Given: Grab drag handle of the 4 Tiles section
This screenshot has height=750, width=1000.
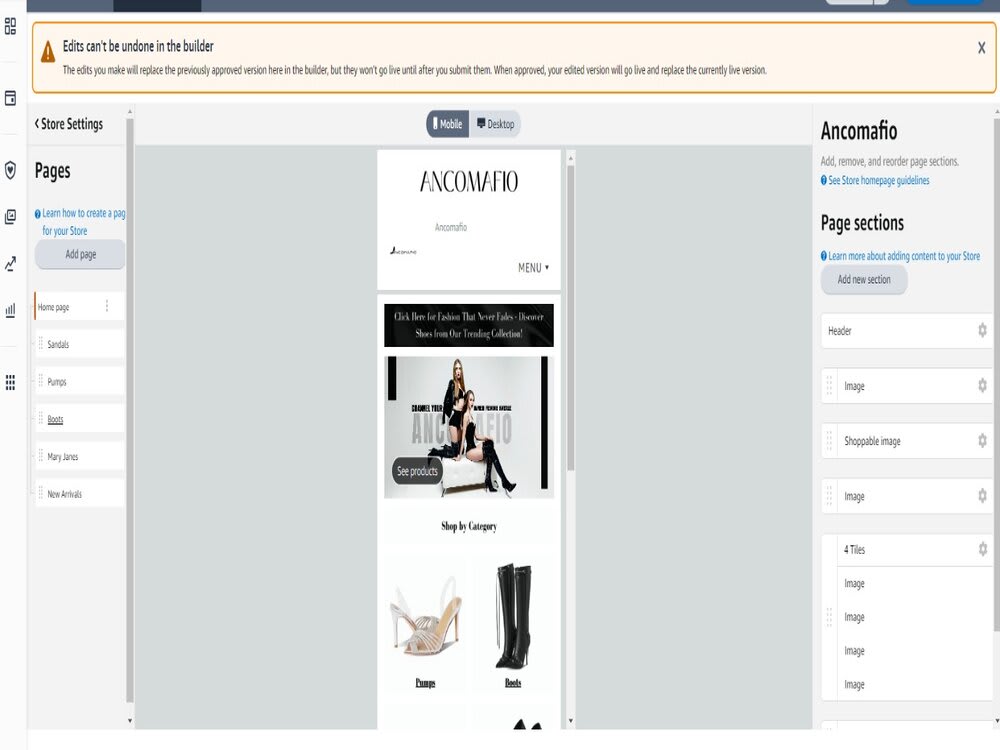Looking at the screenshot, I should pyautogui.click(x=829, y=617).
